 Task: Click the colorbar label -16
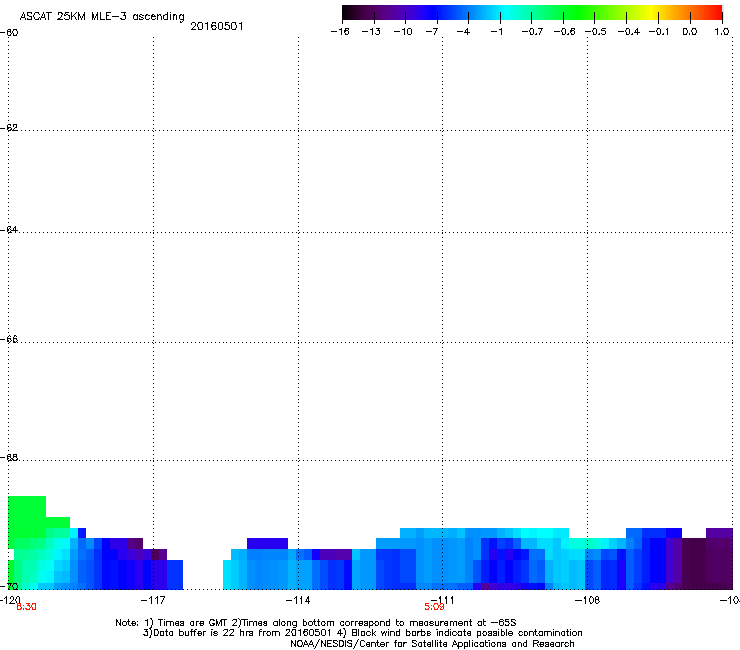pyautogui.click(x=340, y=32)
